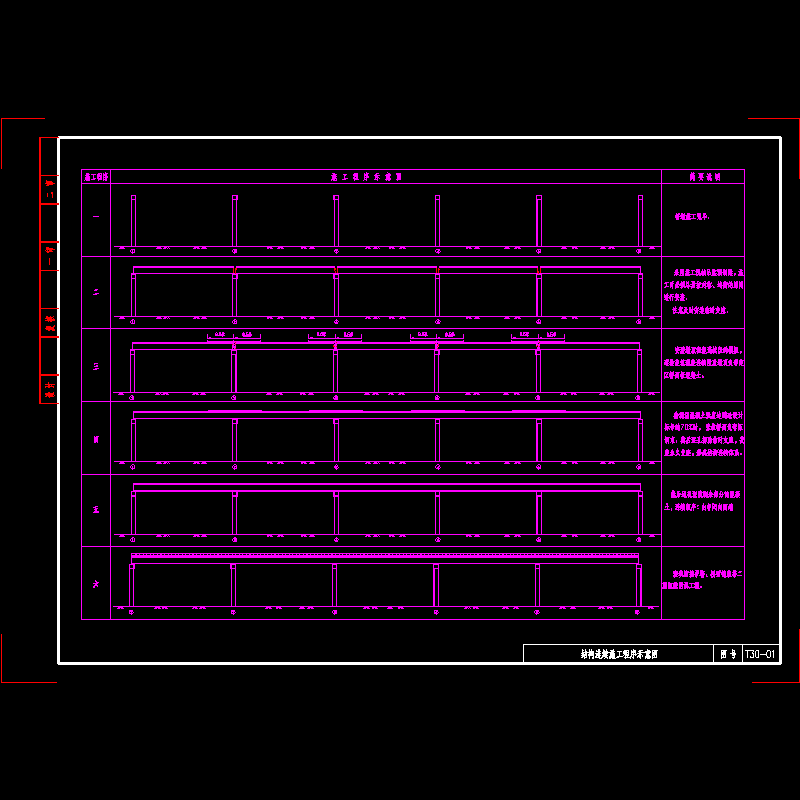
Task: Click step 五 row label
Action: click(96, 510)
